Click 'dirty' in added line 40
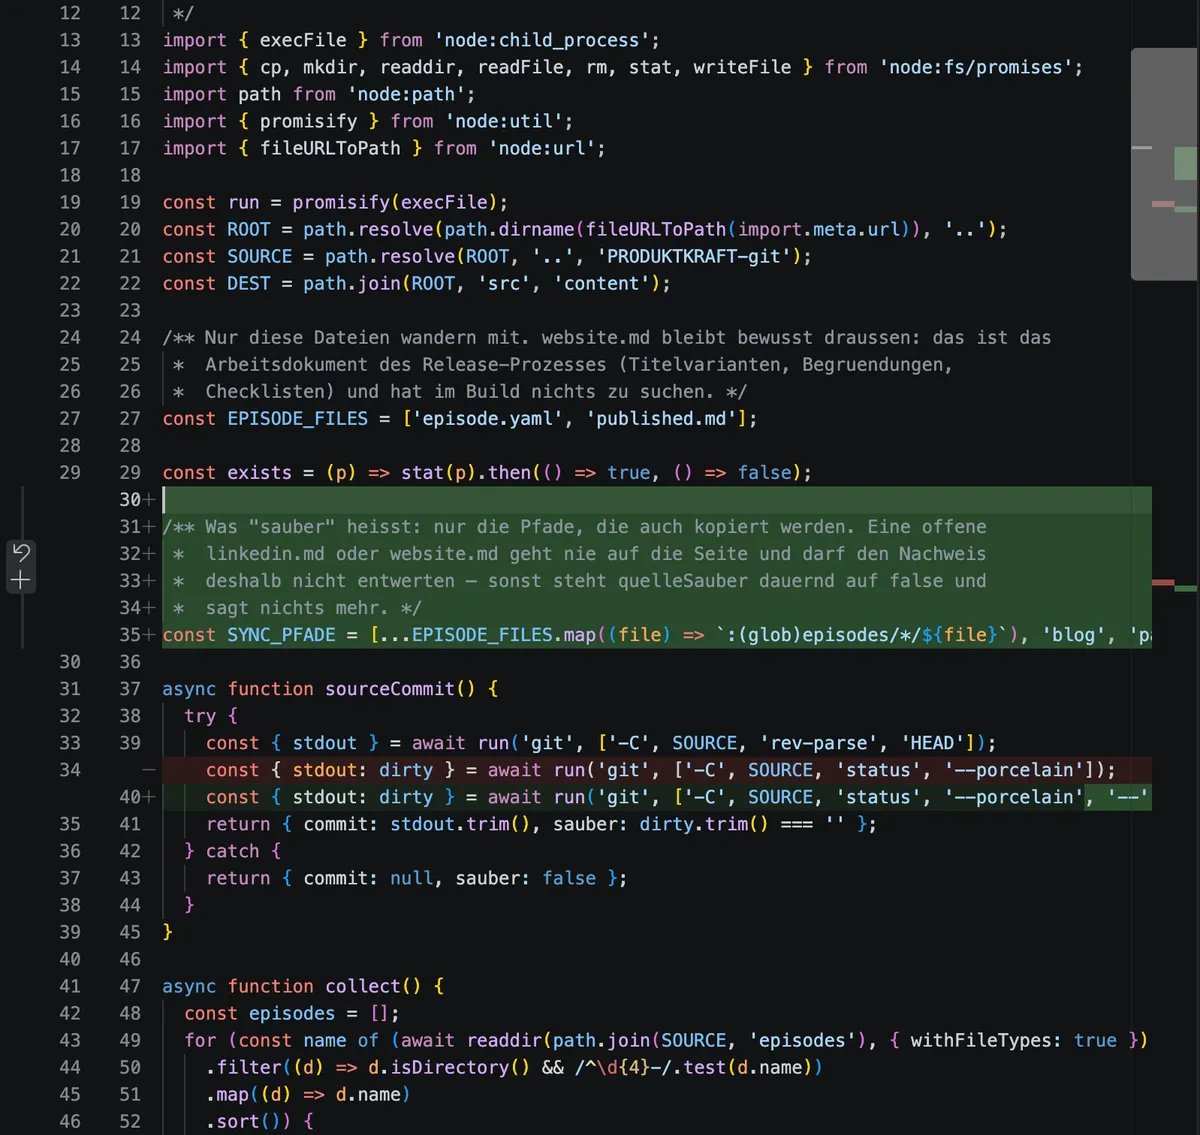 point(406,796)
